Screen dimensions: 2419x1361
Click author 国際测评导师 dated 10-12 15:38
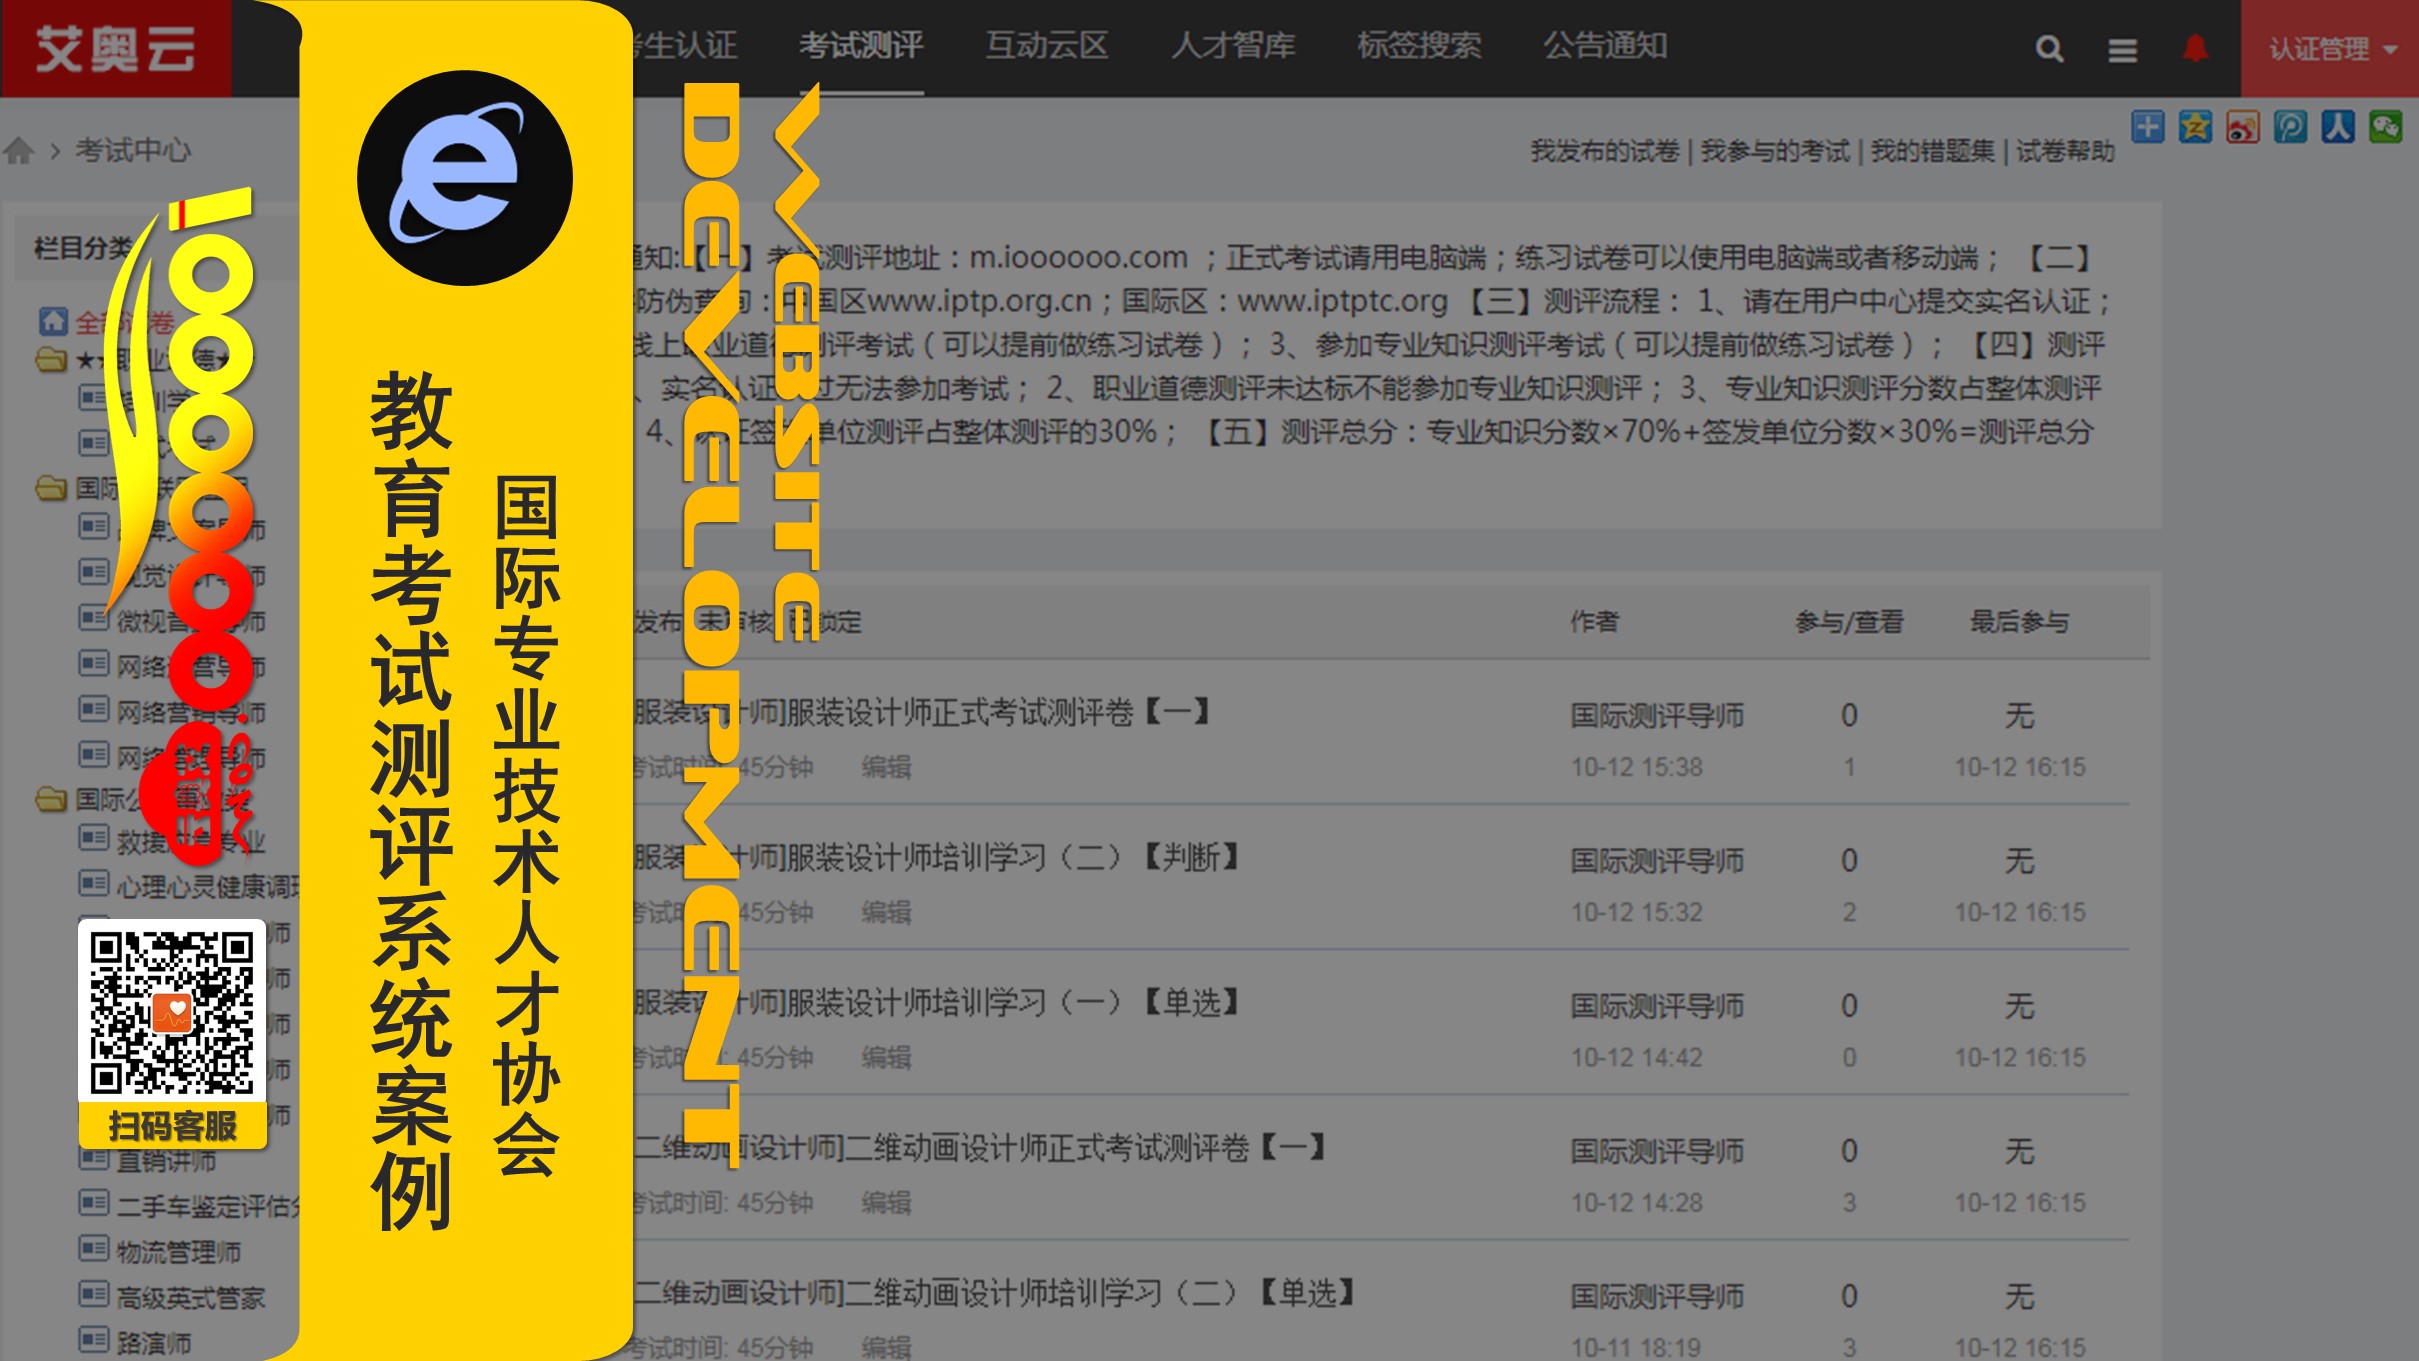(1657, 716)
